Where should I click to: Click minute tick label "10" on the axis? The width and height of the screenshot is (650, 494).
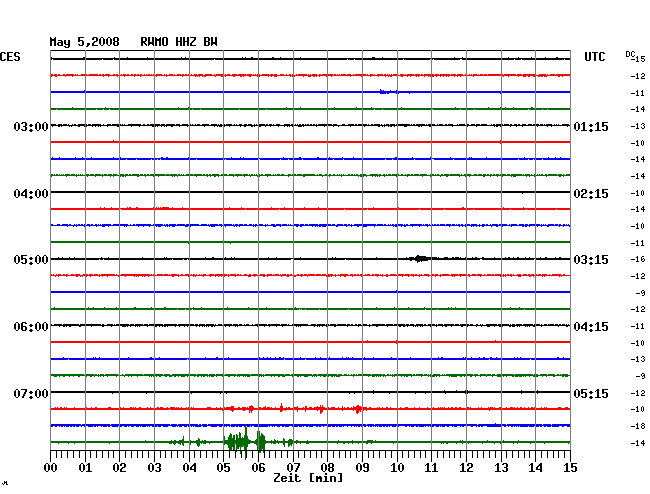pyautogui.click(x=397, y=467)
